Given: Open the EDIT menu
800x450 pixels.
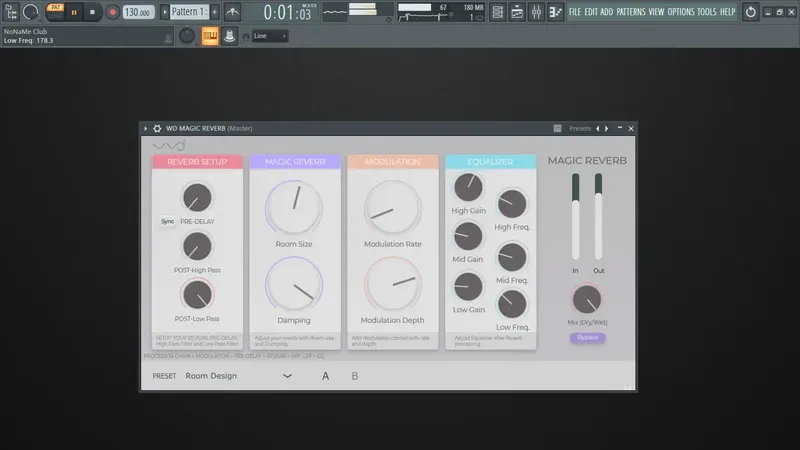Looking at the screenshot, I should click(591, 12).
